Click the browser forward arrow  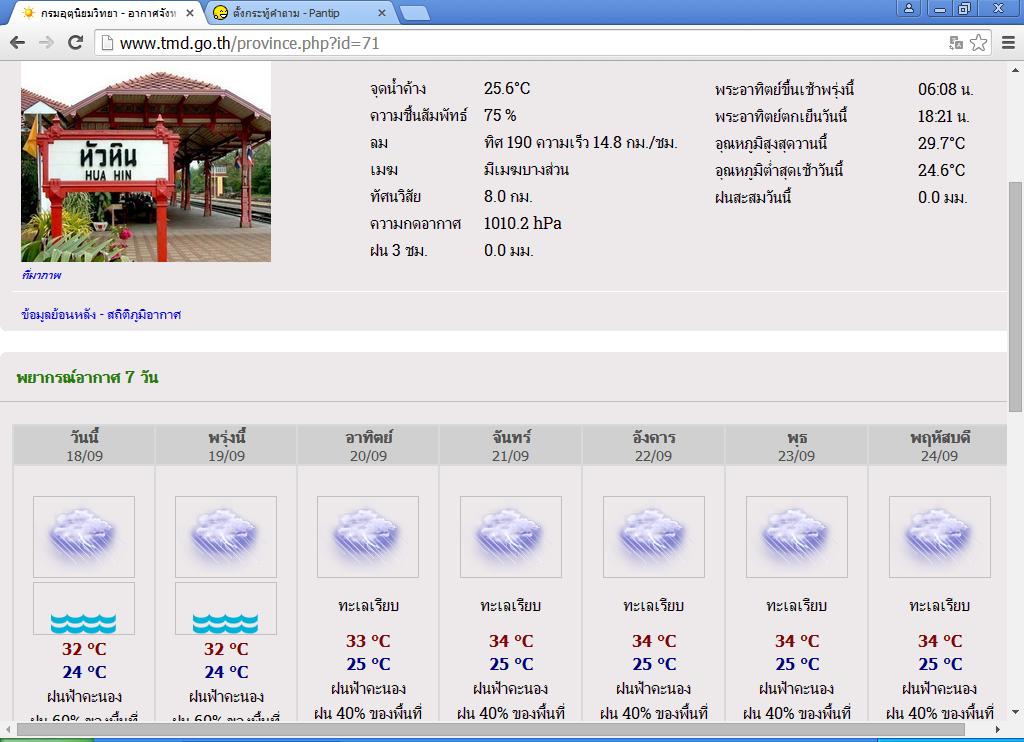46,43
